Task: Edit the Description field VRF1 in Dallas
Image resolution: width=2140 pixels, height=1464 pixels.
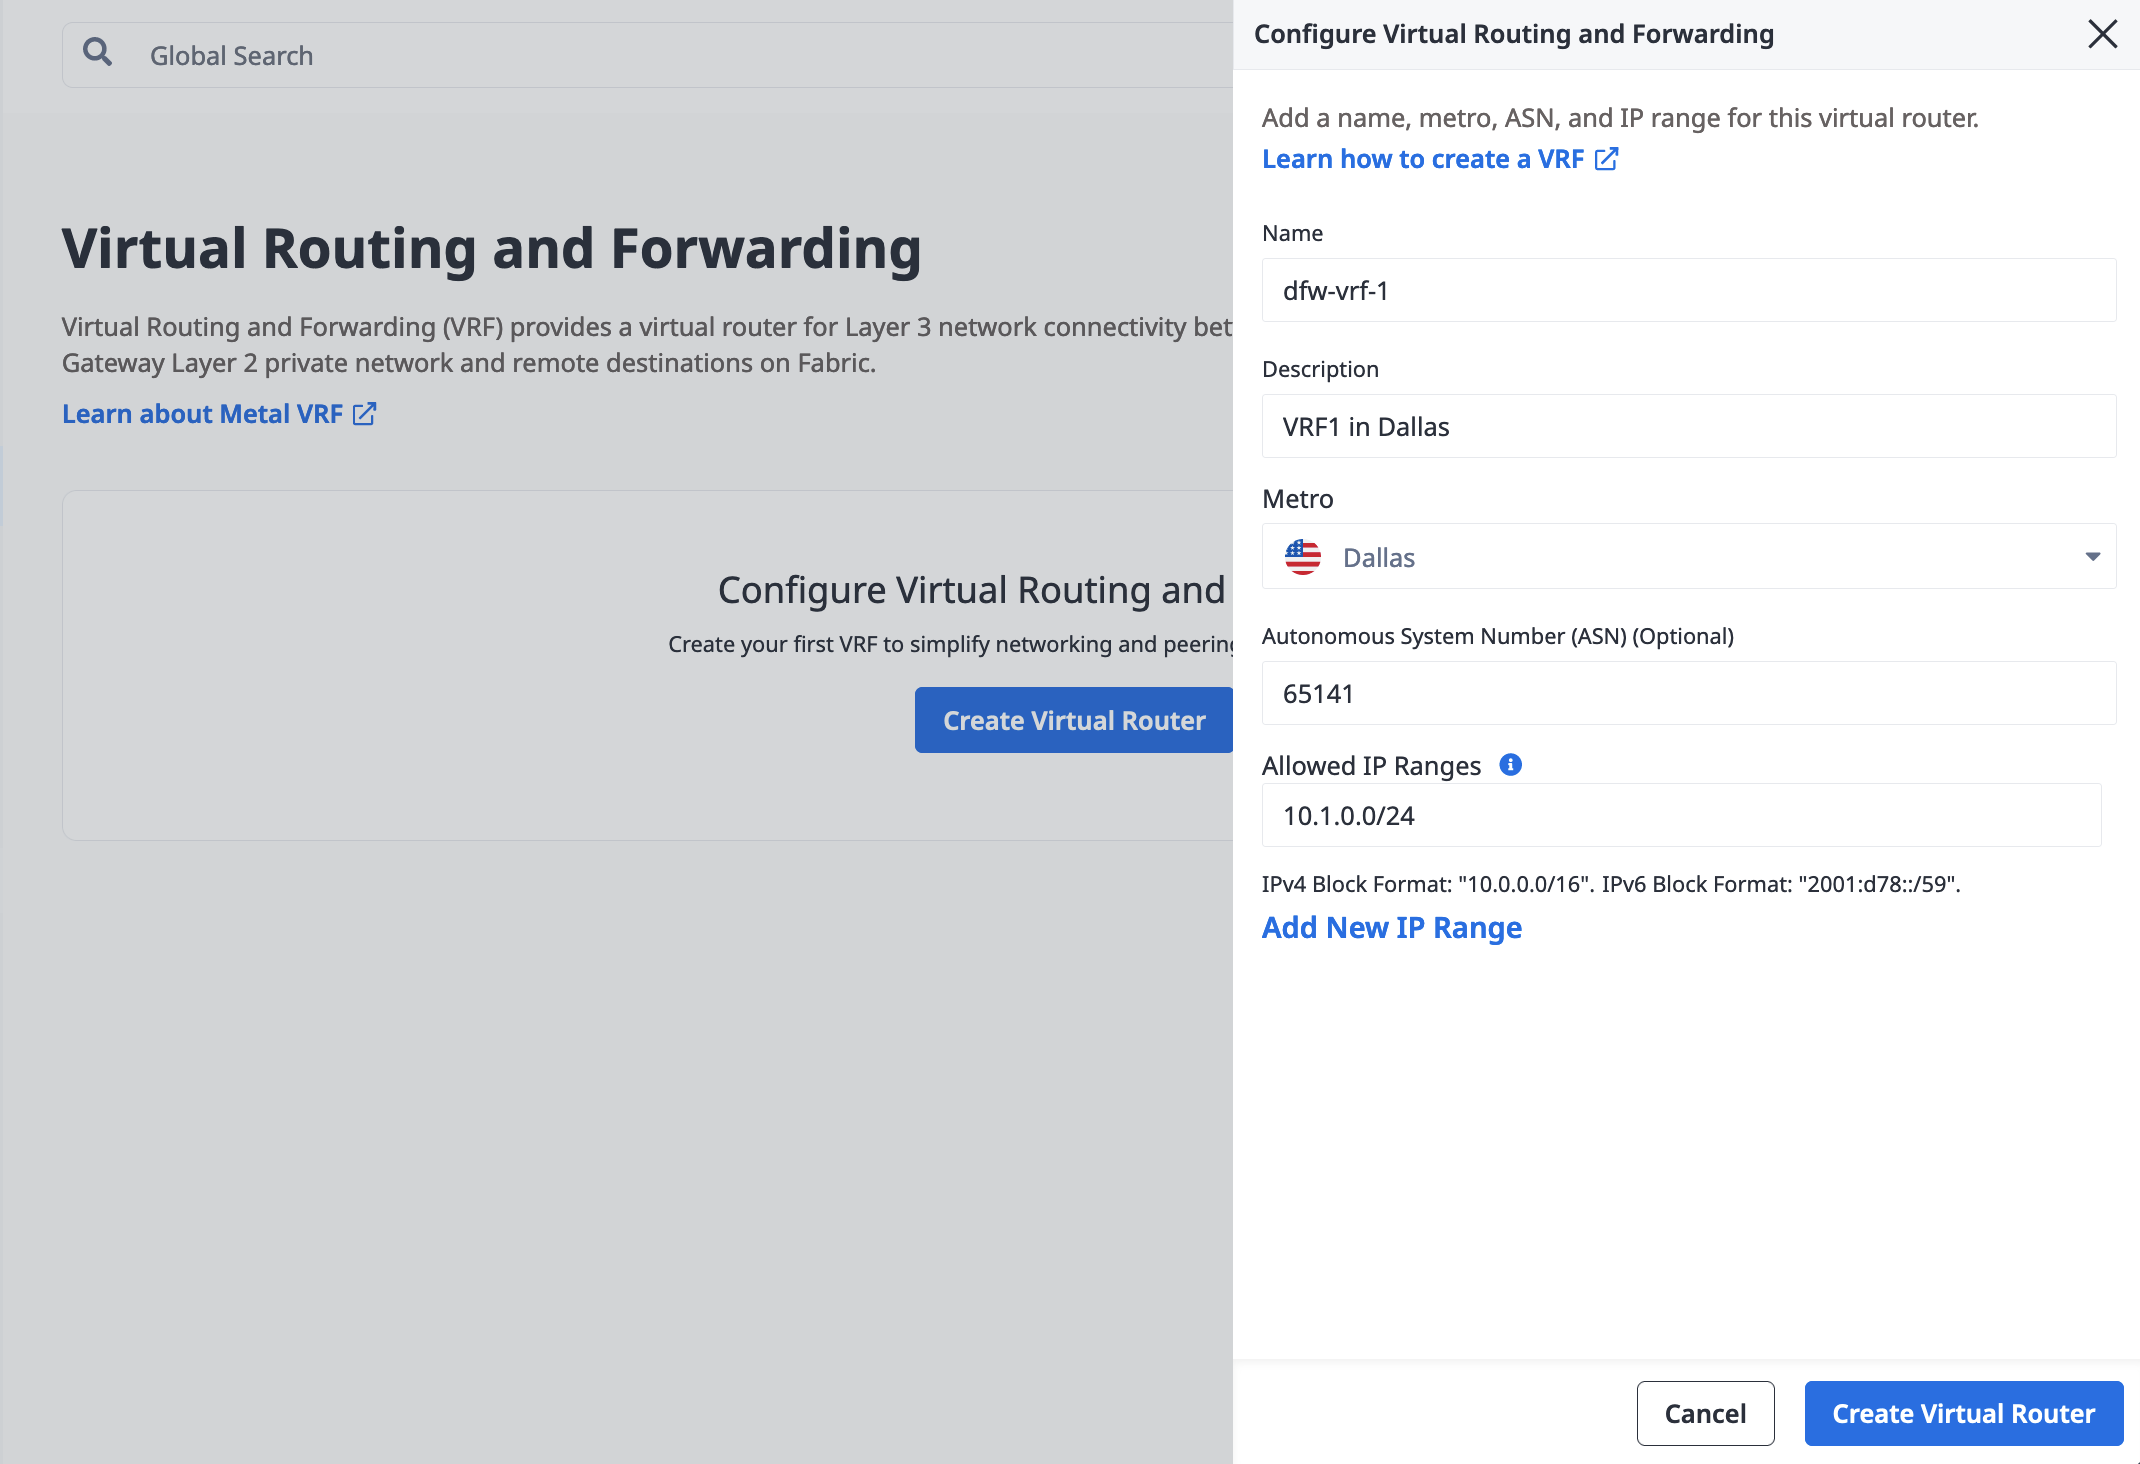Action: coord(1689,427)
